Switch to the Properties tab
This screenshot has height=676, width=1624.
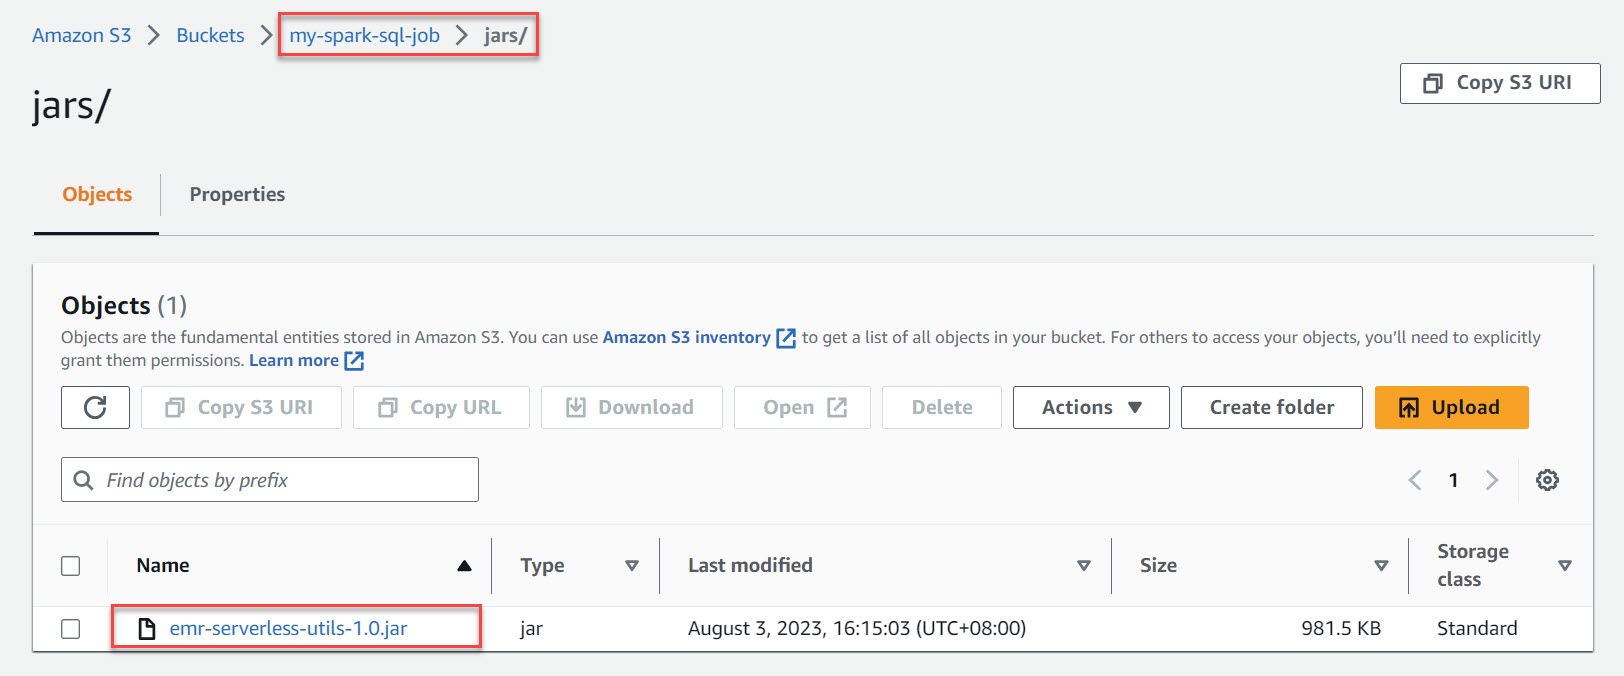point(237,194)
